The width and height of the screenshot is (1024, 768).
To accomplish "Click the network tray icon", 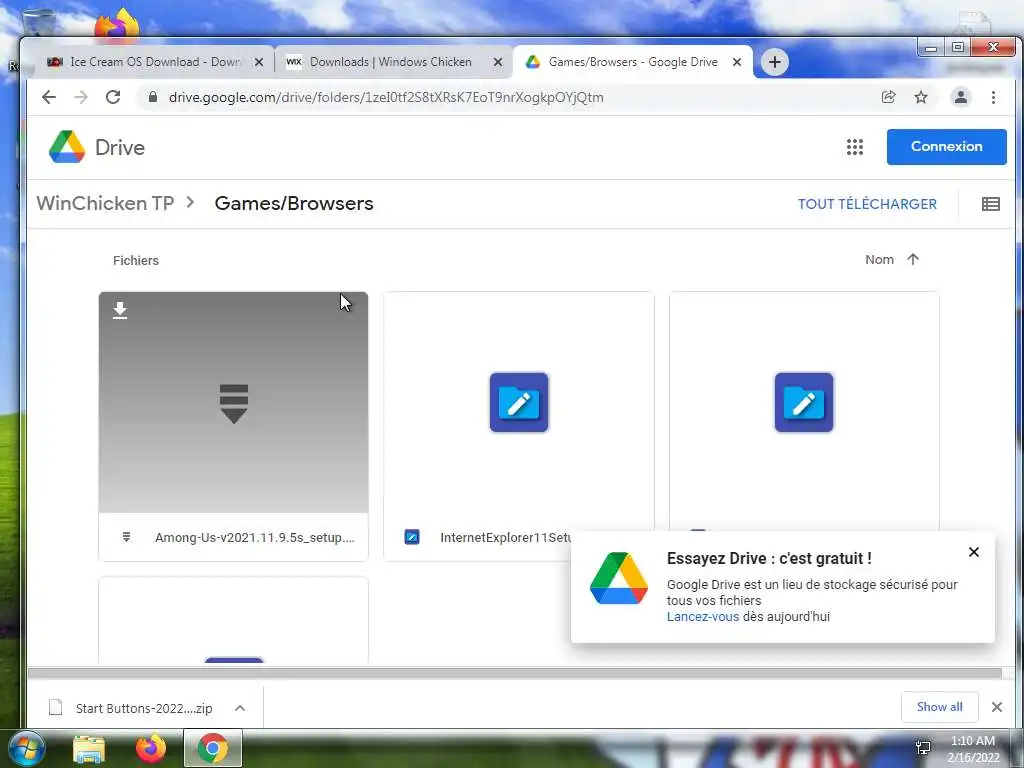I will 923,748.
